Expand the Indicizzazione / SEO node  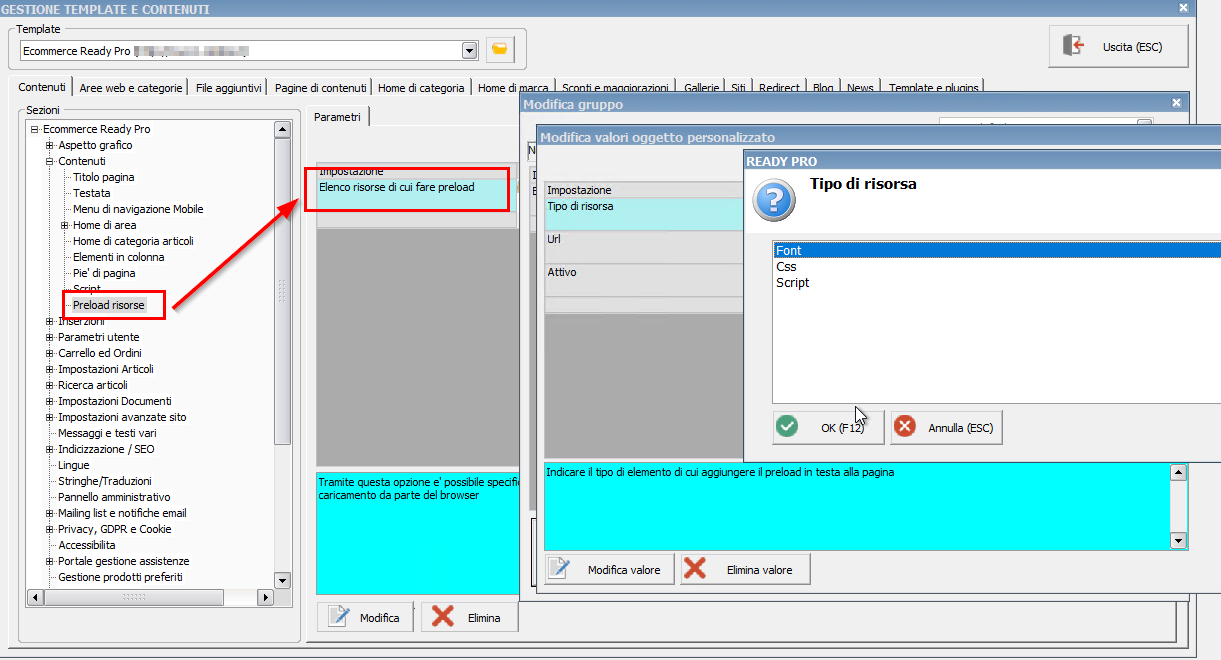50,449
